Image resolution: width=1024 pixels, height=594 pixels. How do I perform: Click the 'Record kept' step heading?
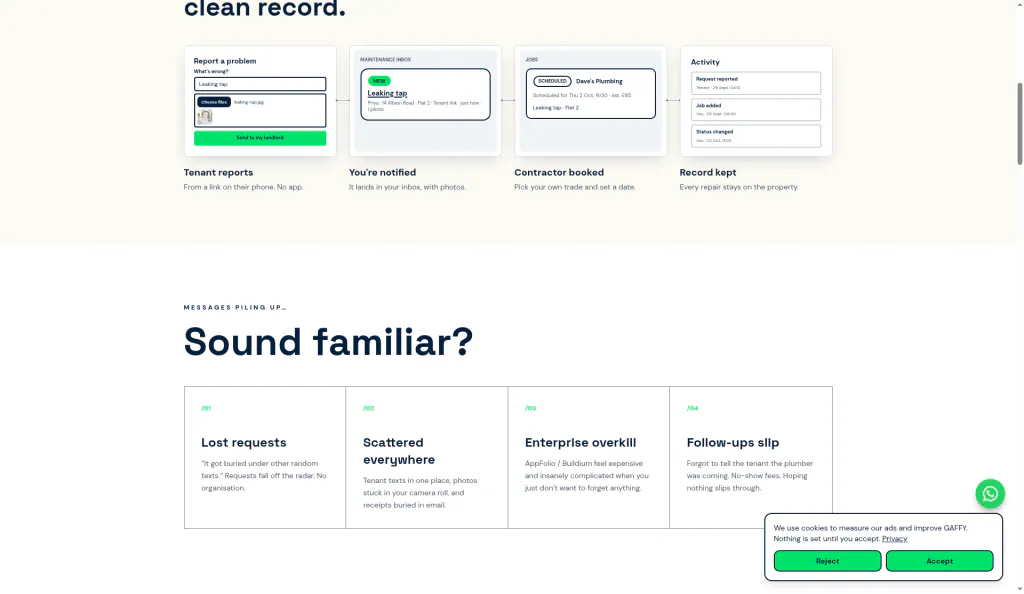pyautogui.click(x=707, y=172)
